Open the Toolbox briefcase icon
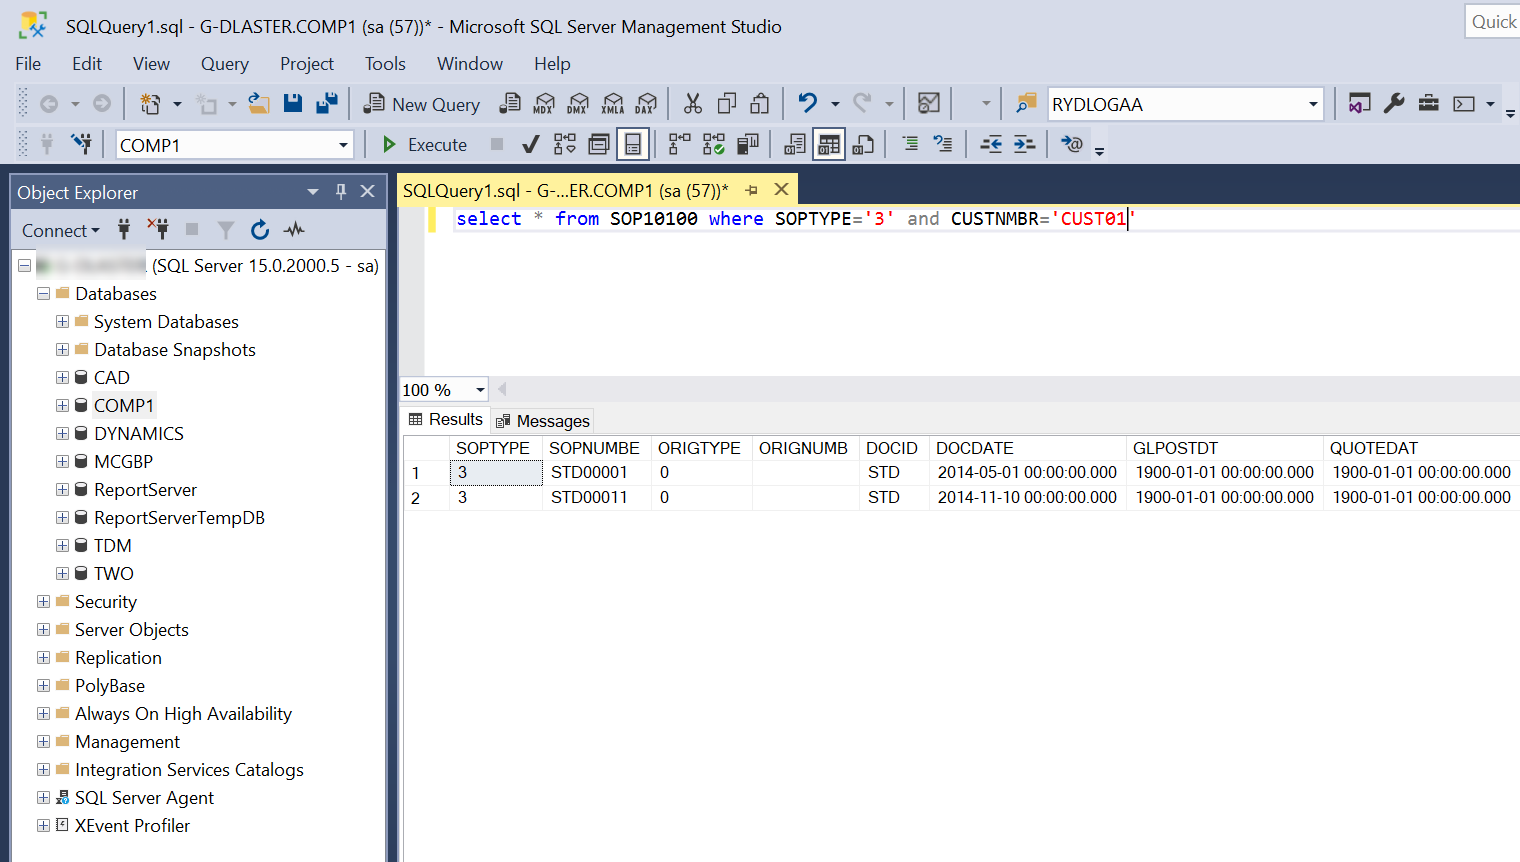The height and width of the screenshot is (862, 1520). (x=1429, y=104)
